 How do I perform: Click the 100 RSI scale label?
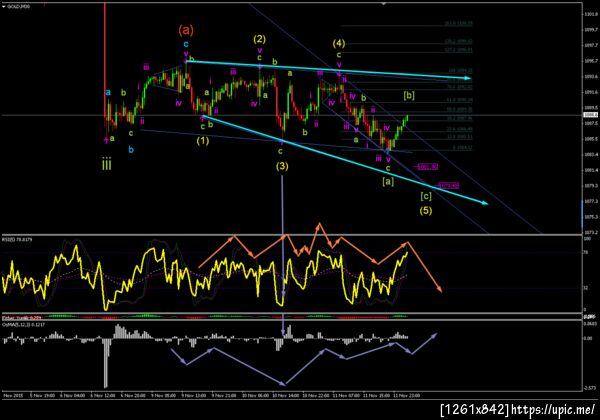pos(587,239)
